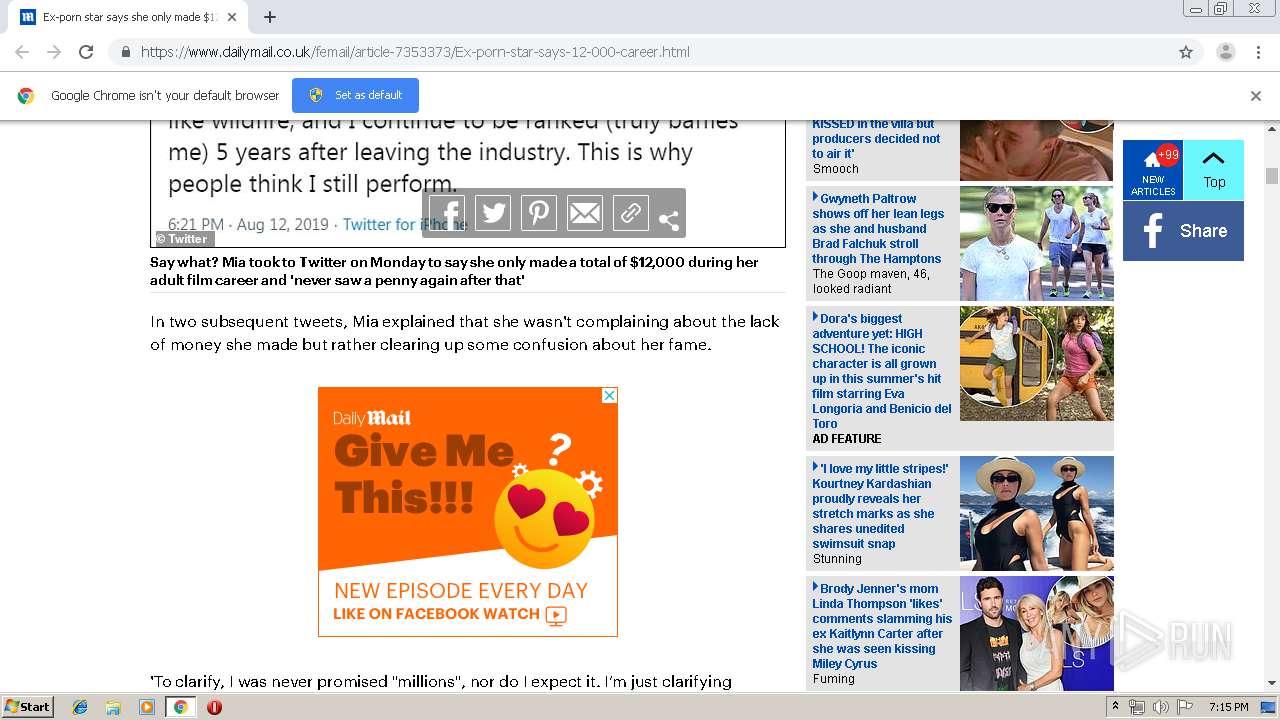
Task: Open Chrome three-dot menu
Action: coord(1258,52)
